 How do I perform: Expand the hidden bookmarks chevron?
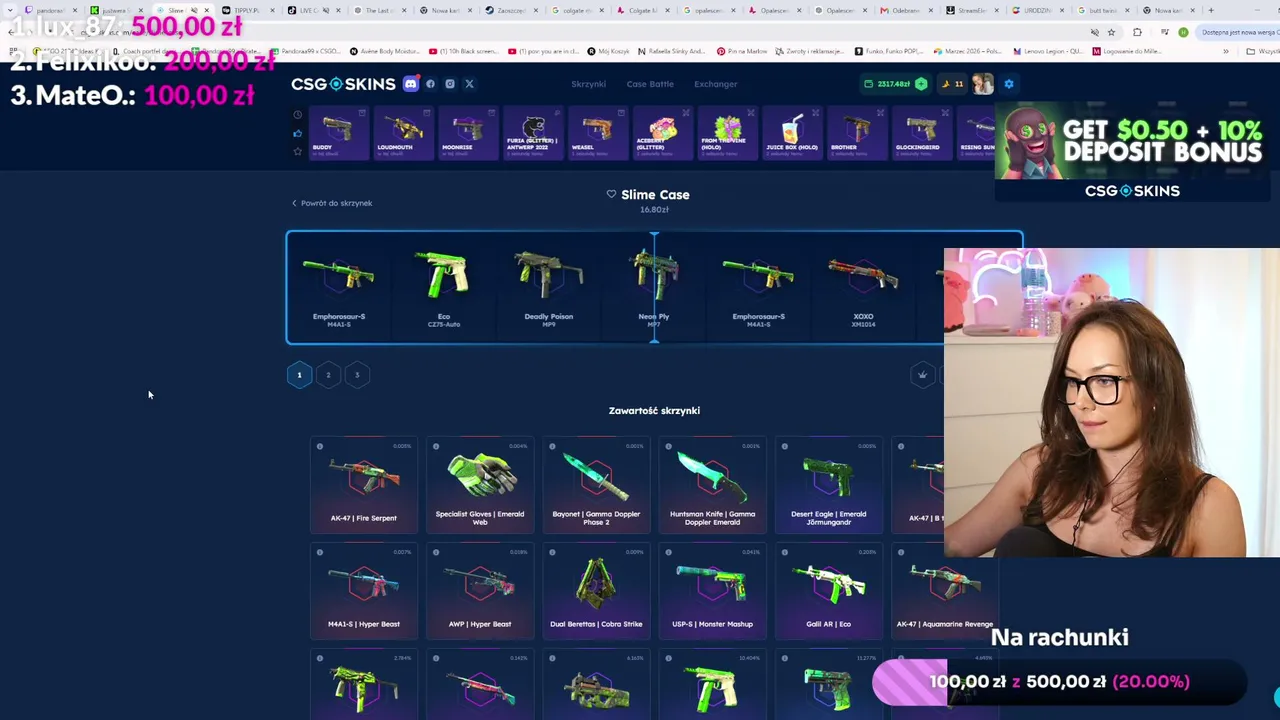(1226, 51)
